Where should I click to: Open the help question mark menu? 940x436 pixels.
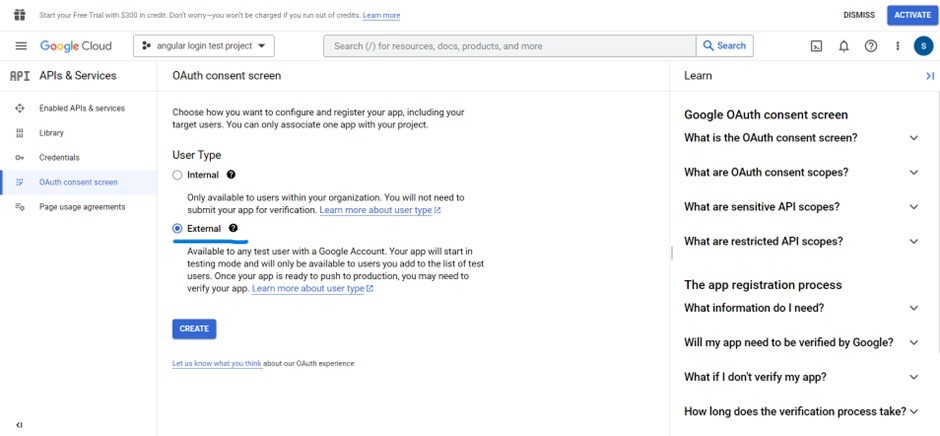click(x=870, y=46)
